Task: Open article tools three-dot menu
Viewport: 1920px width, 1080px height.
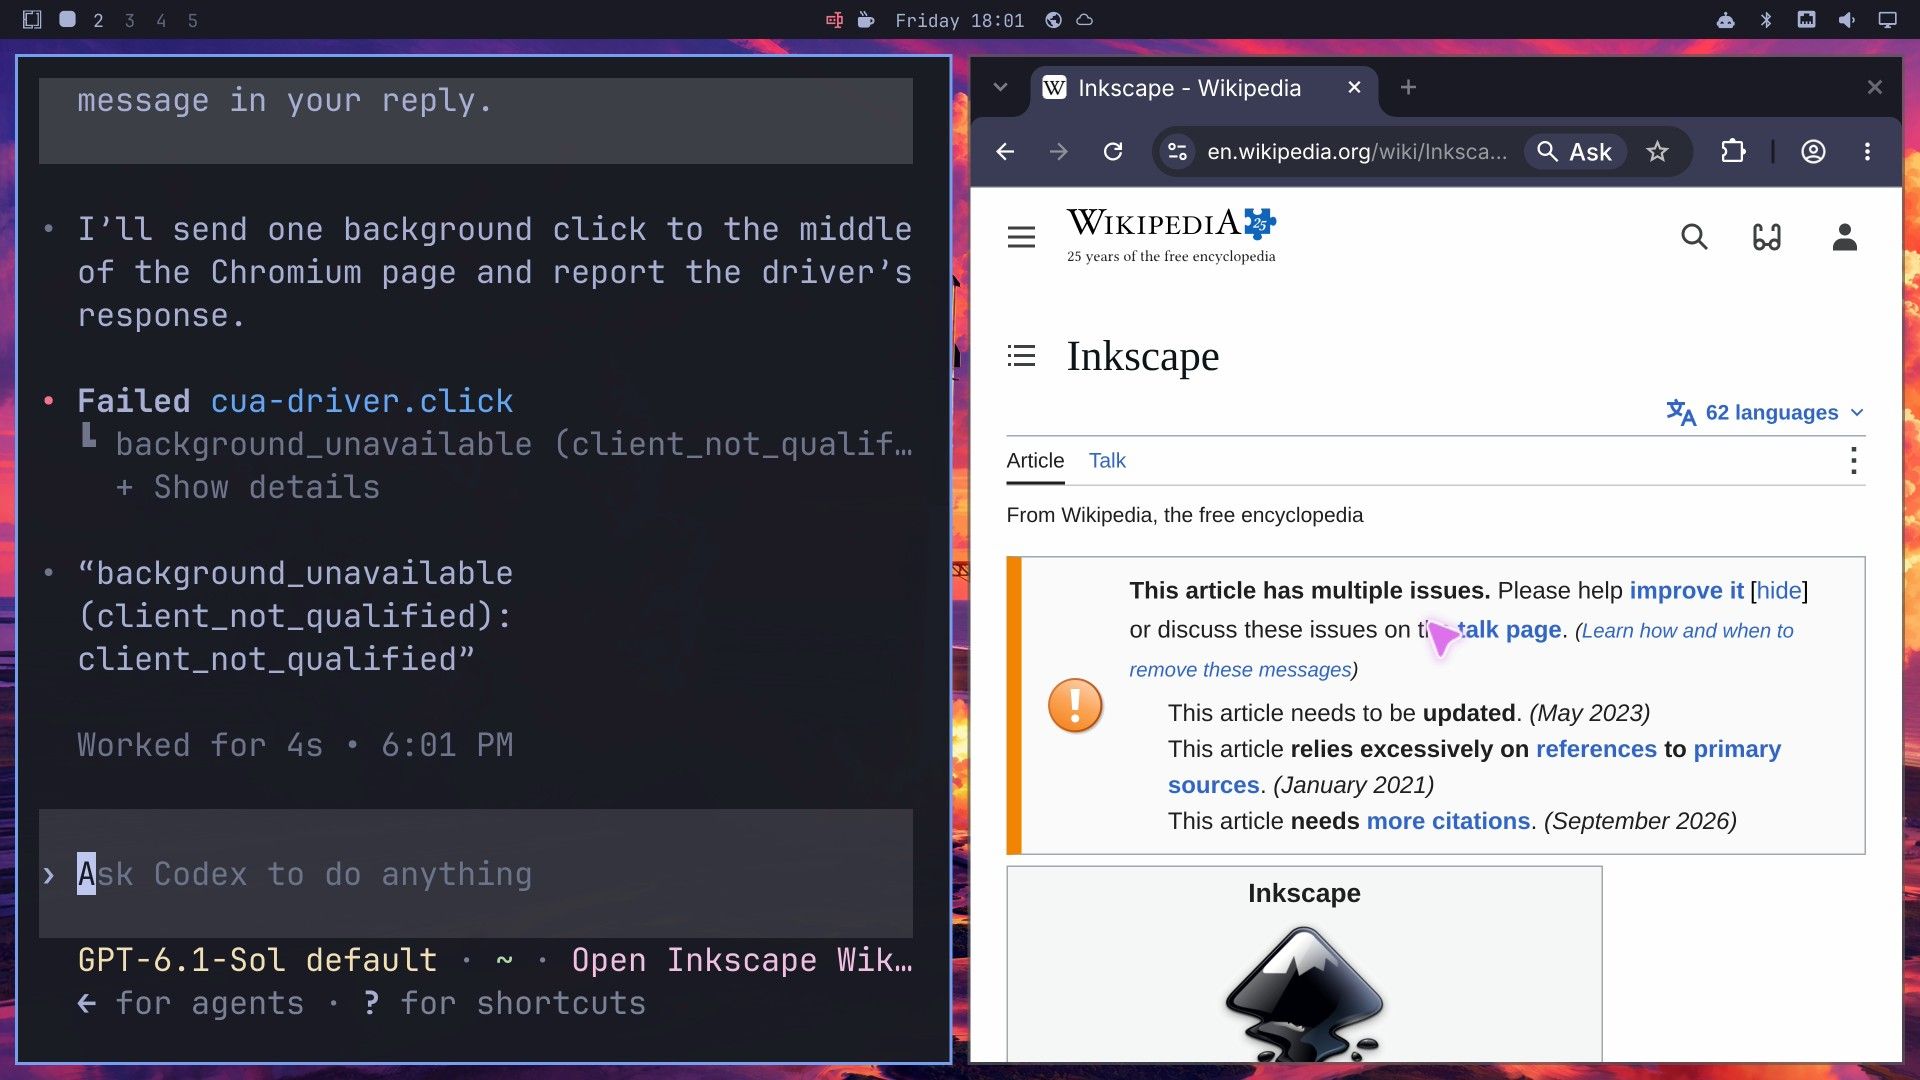Action: click(1854, 461)
